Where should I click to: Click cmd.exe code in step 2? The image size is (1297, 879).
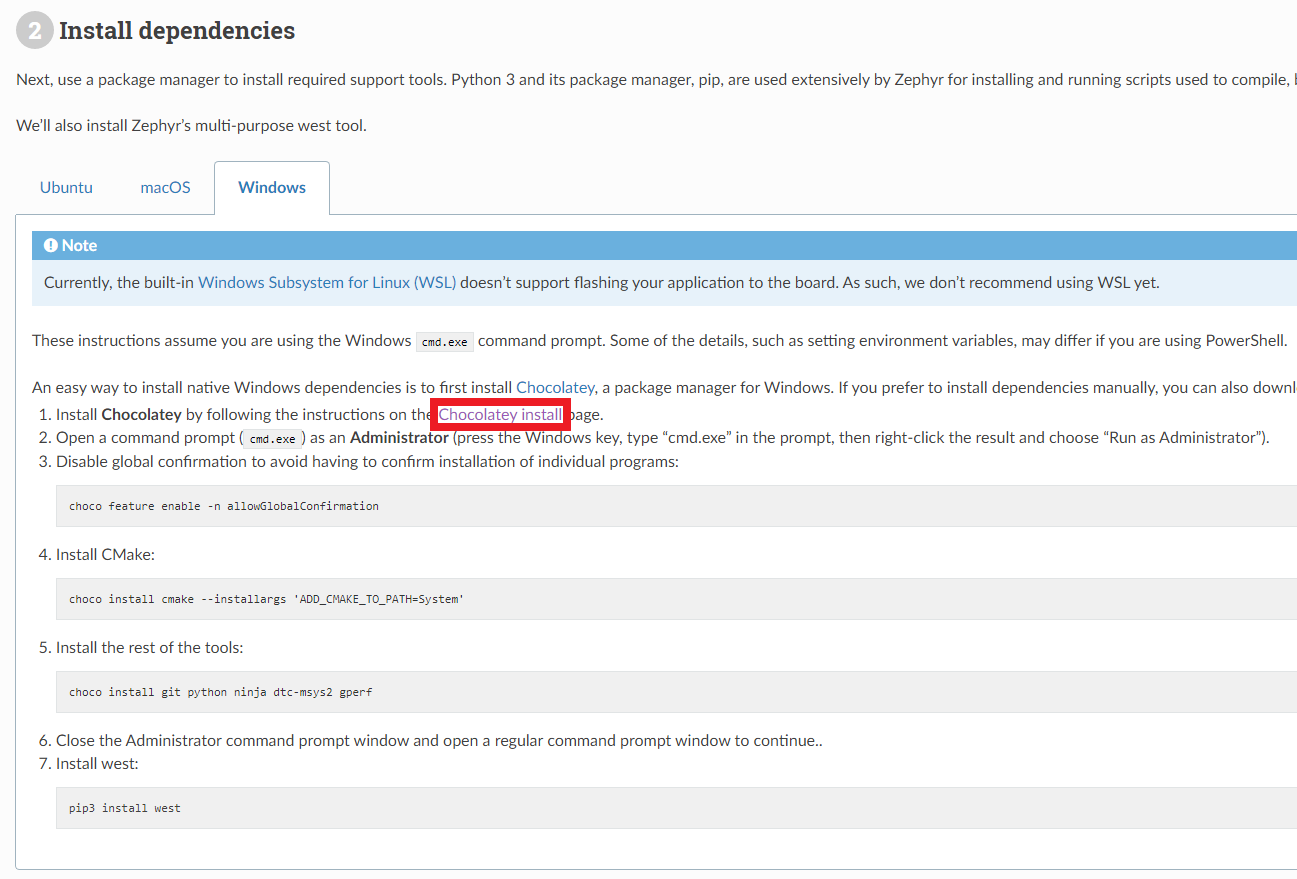point(273,438)
